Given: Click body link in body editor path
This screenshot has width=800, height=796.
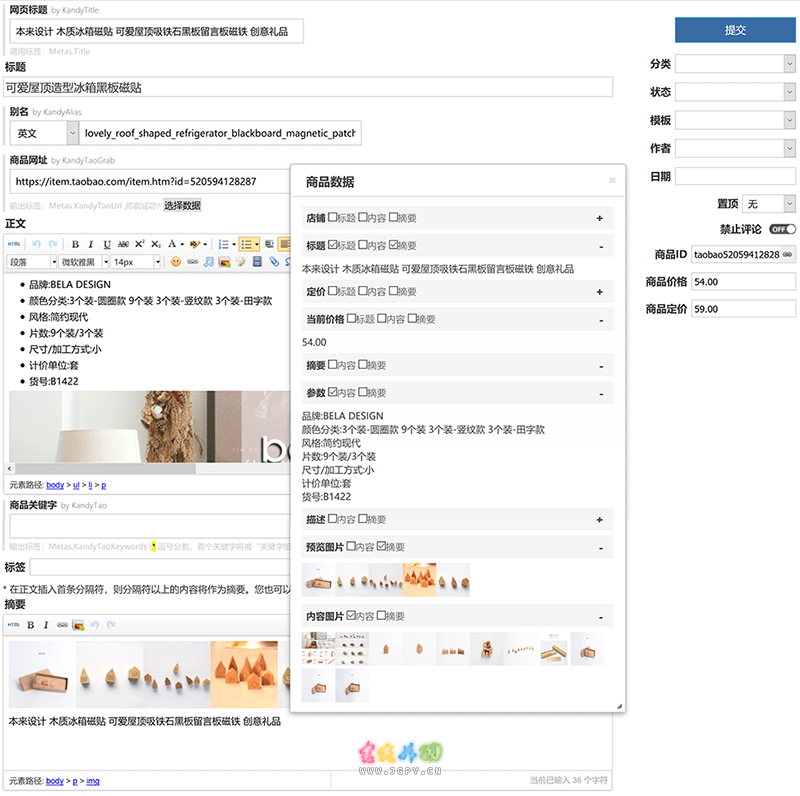Looking at the screenshot, I should 55,485.
